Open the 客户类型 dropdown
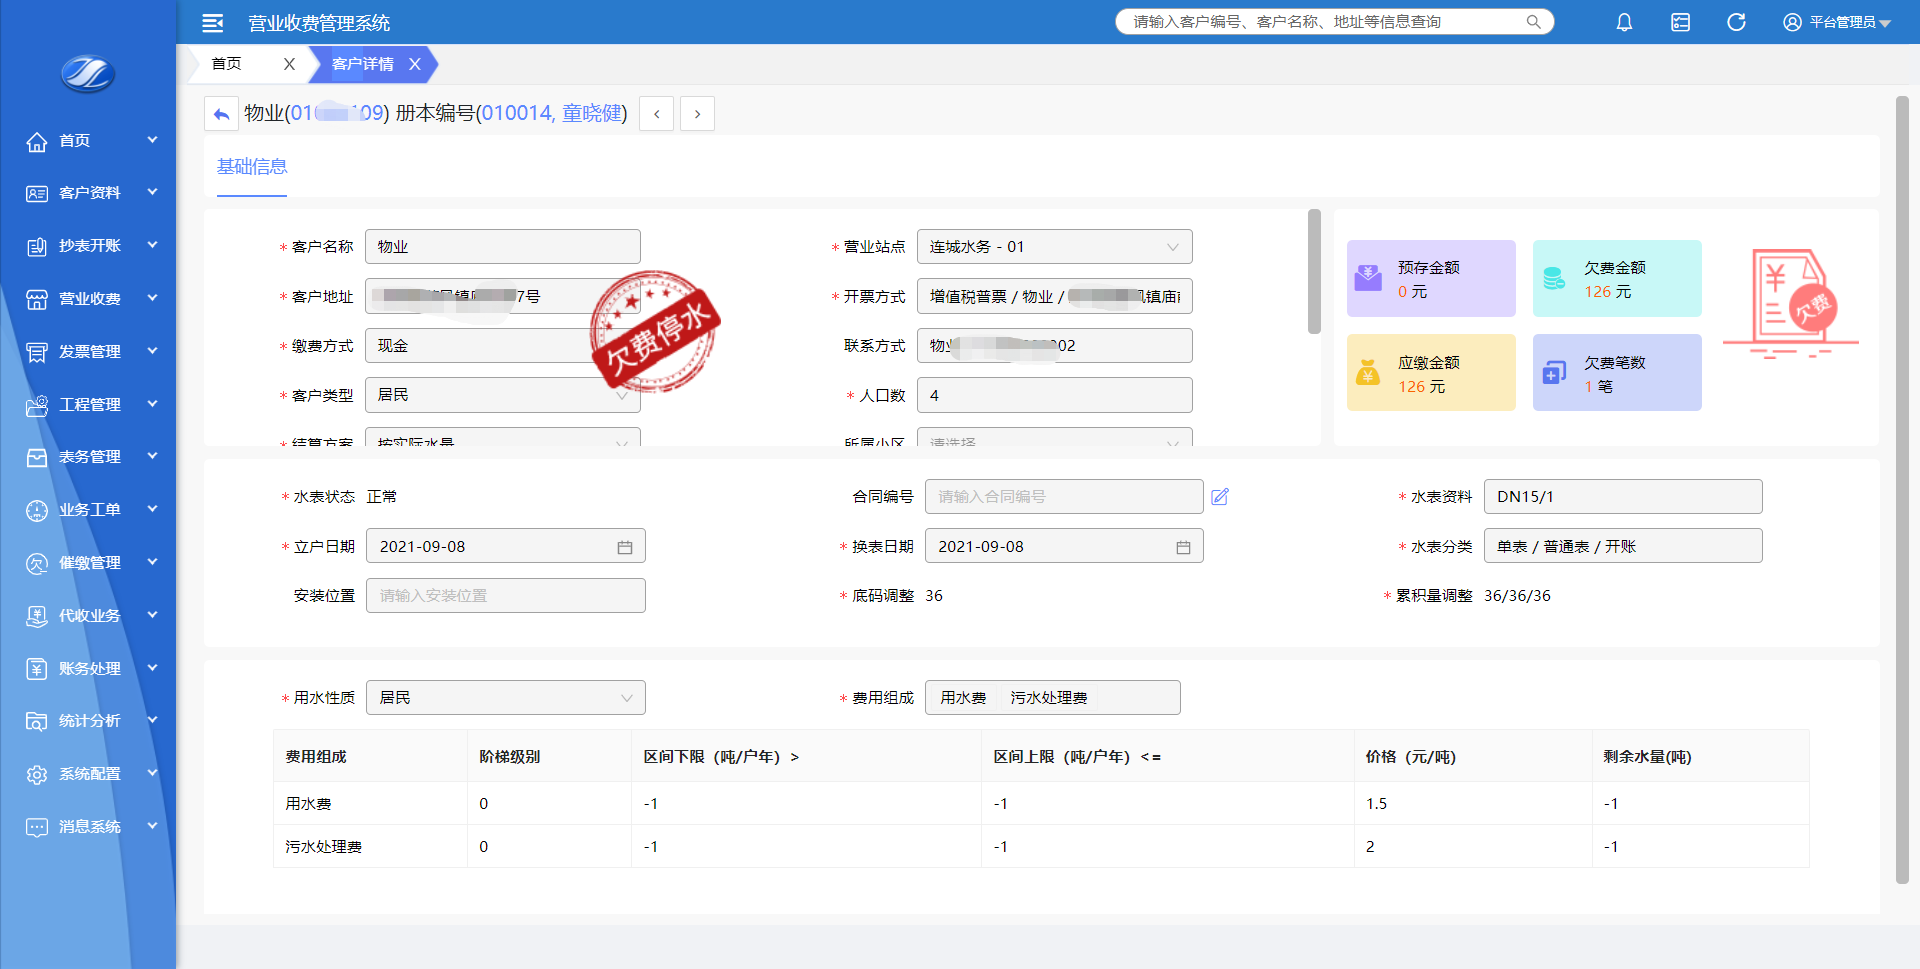Screen dimensions: 1920x969 tap(502, 395)
